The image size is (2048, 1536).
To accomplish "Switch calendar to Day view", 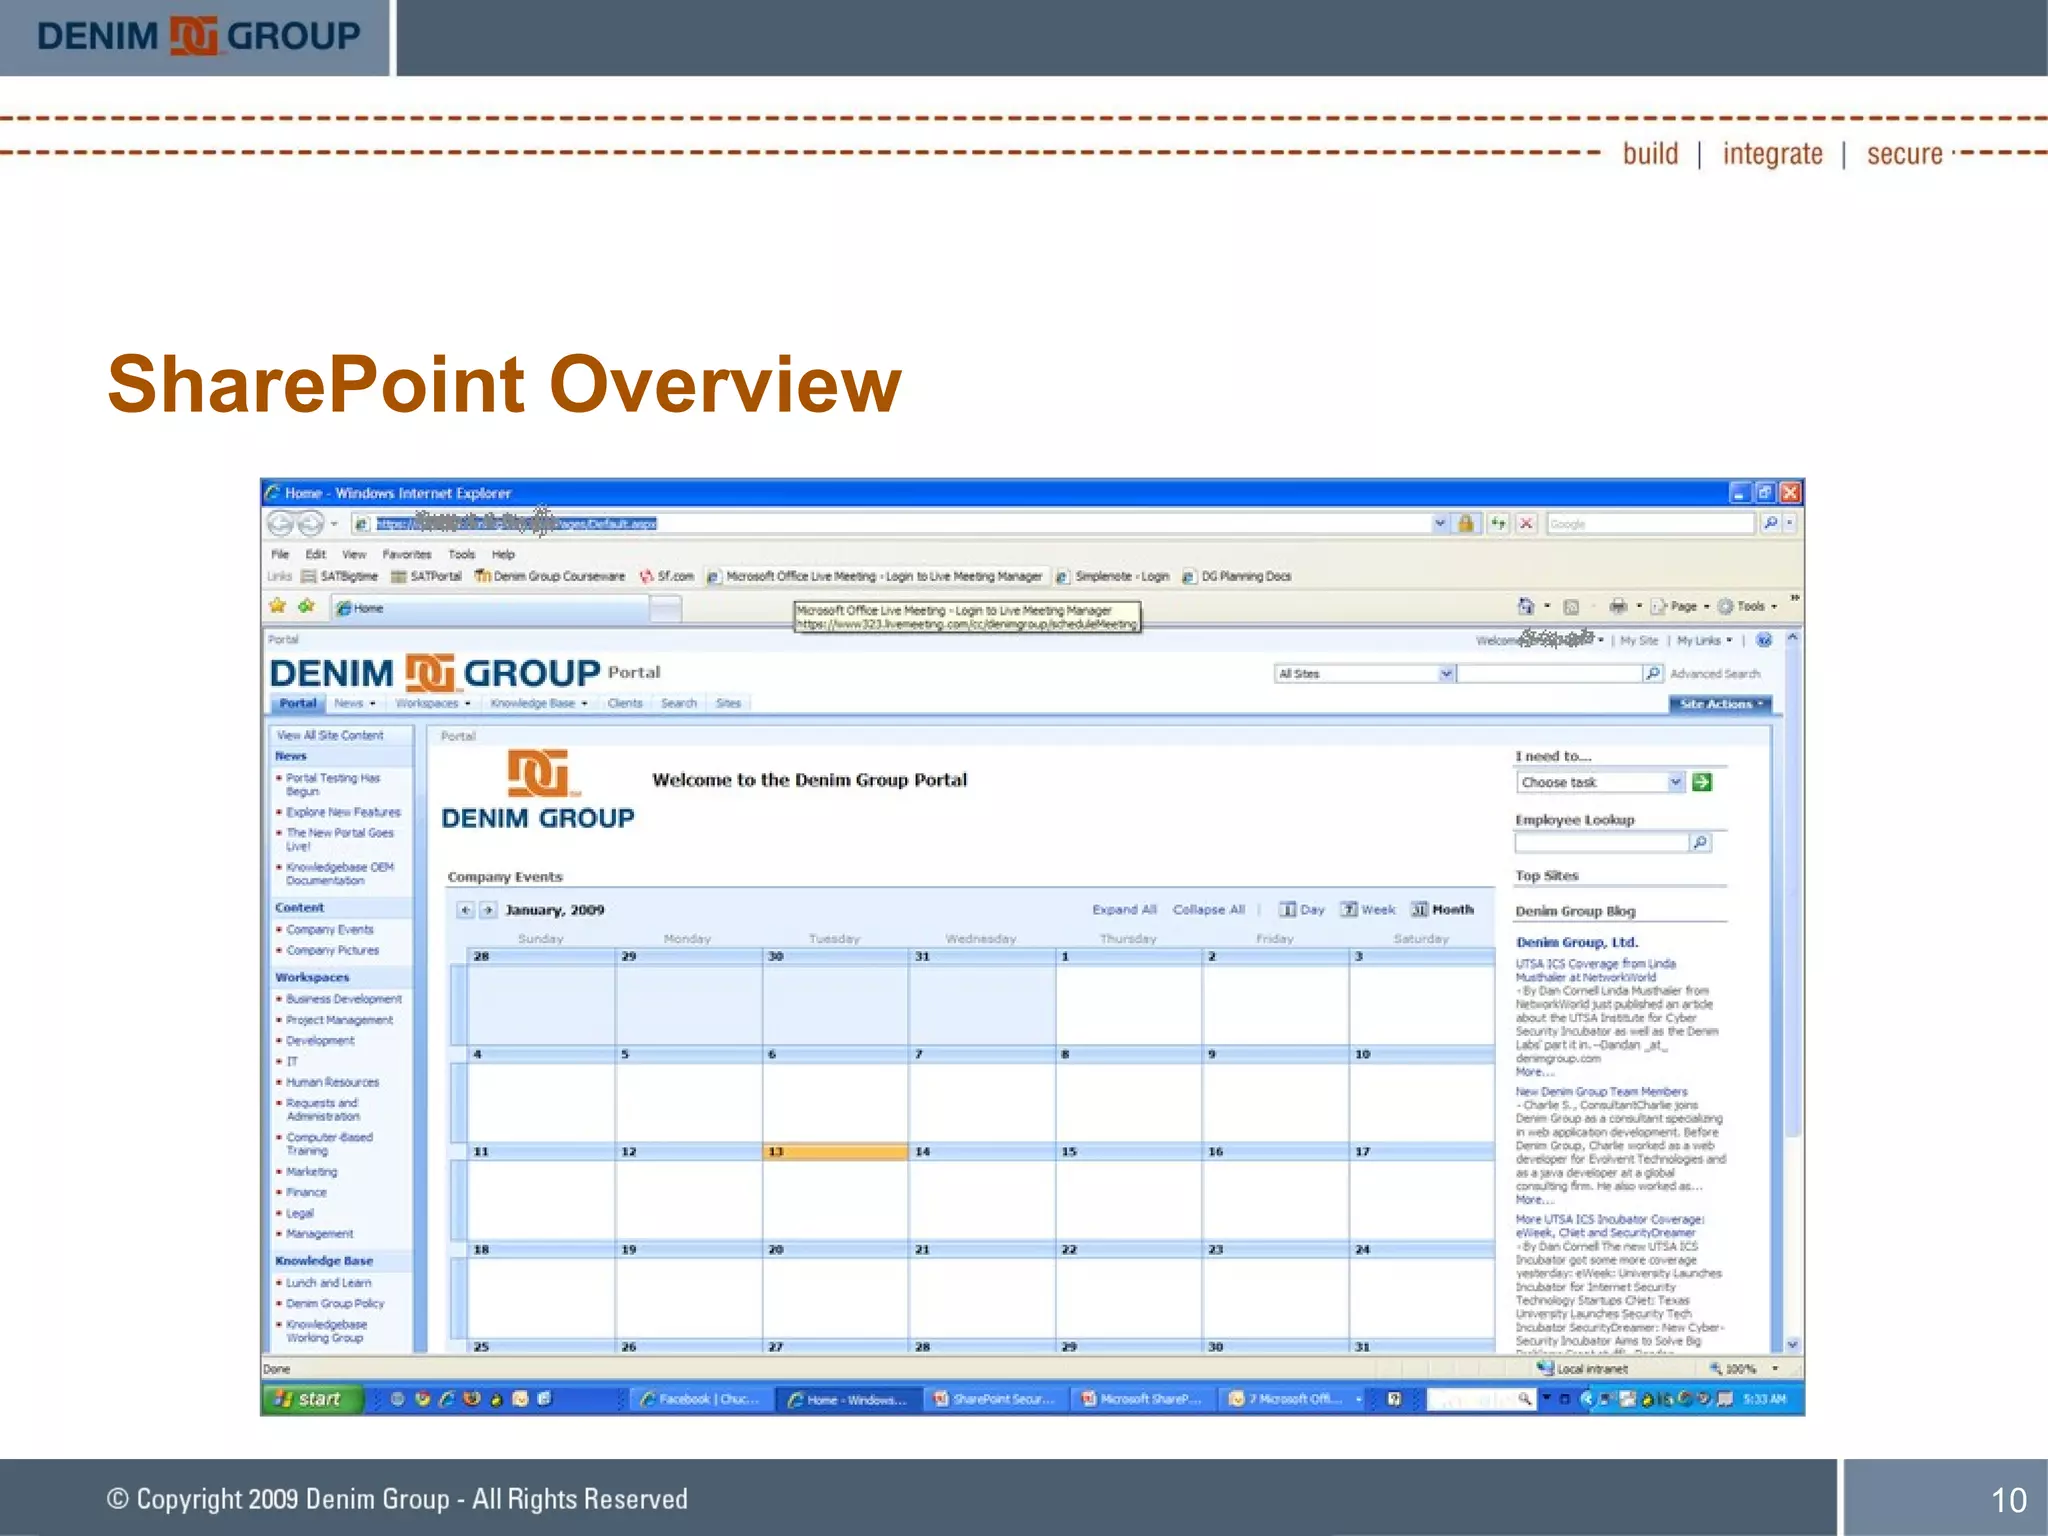I will (x=1302, y=910).
